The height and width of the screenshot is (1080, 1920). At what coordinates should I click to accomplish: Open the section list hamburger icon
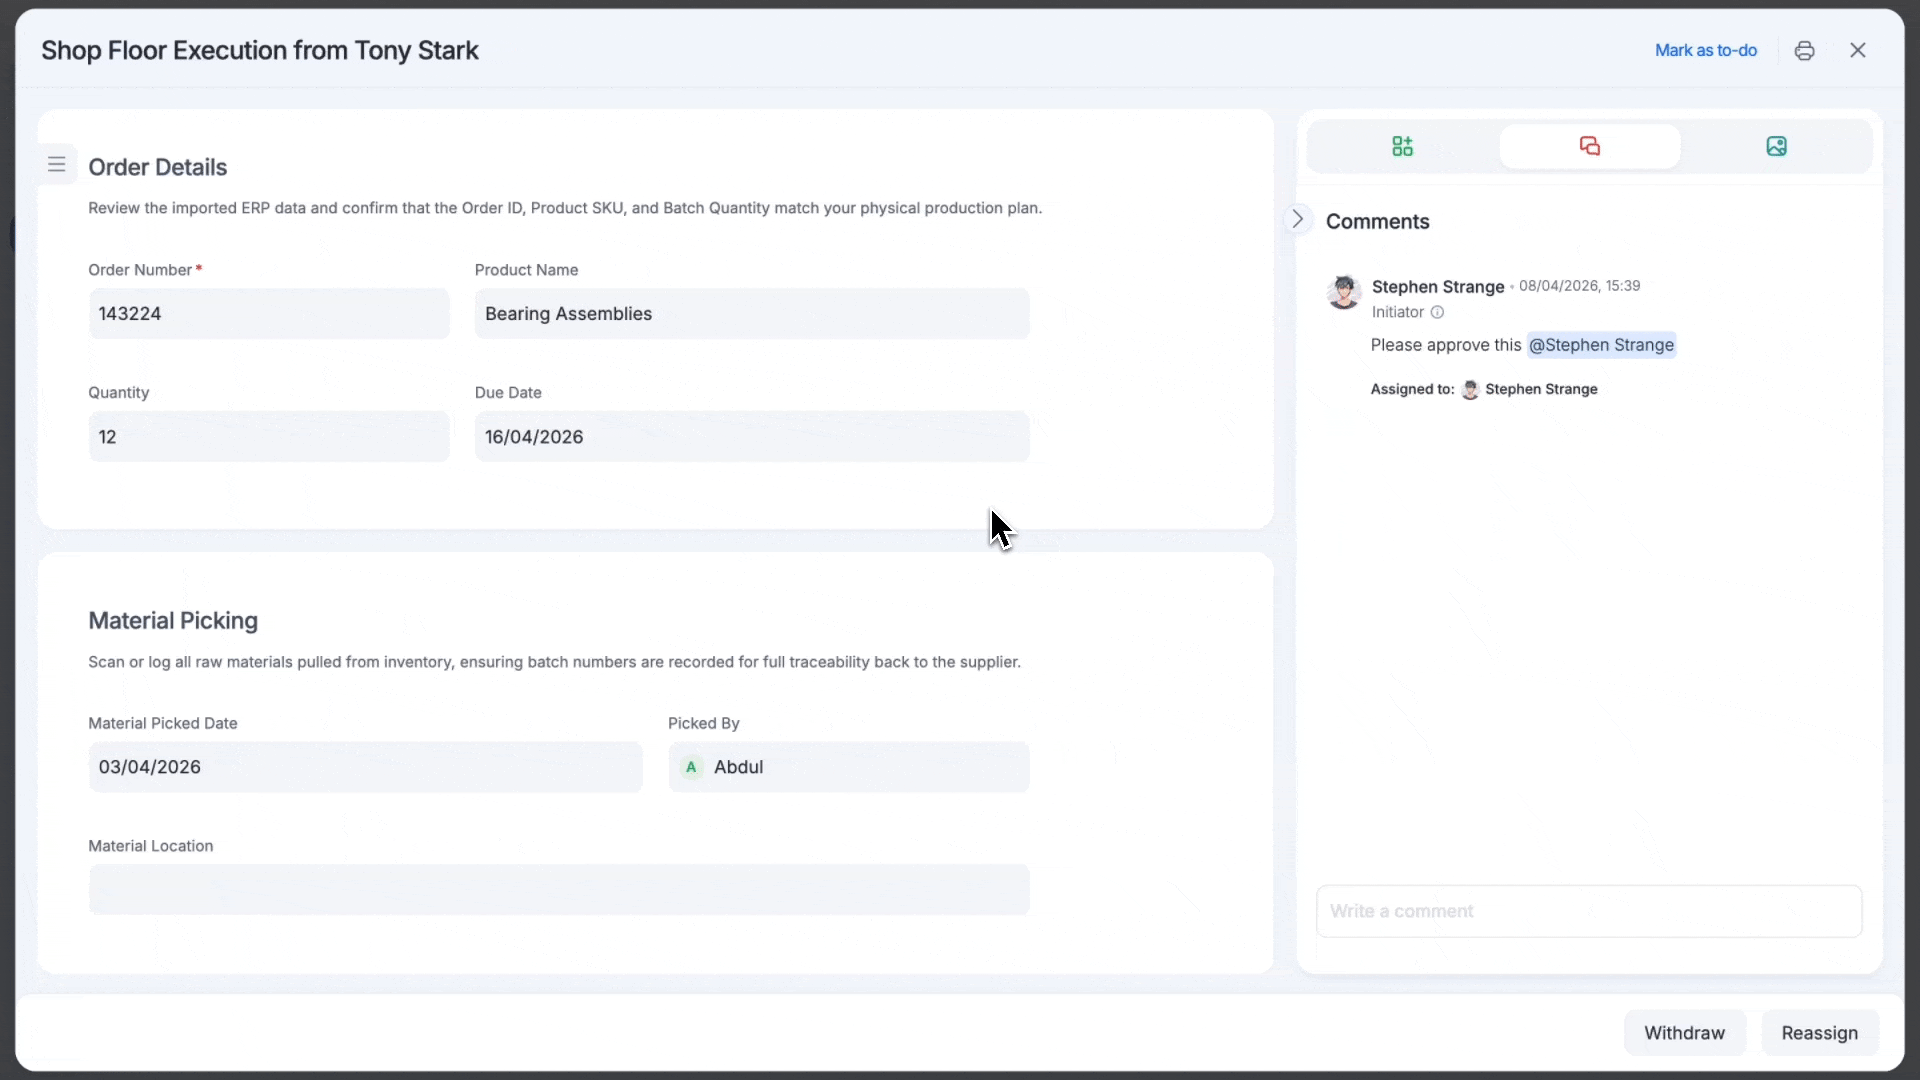tap(57, 165)
